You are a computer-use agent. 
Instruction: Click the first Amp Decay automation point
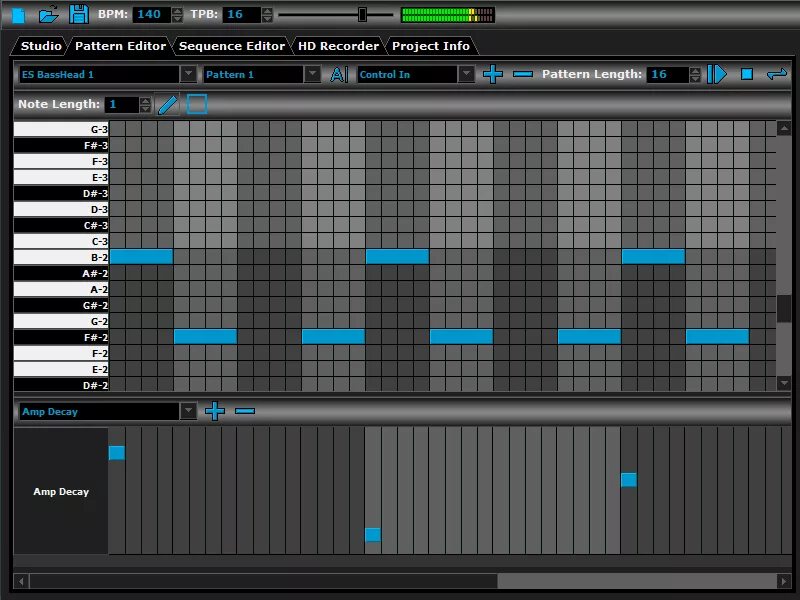click(x=117, y=453)
